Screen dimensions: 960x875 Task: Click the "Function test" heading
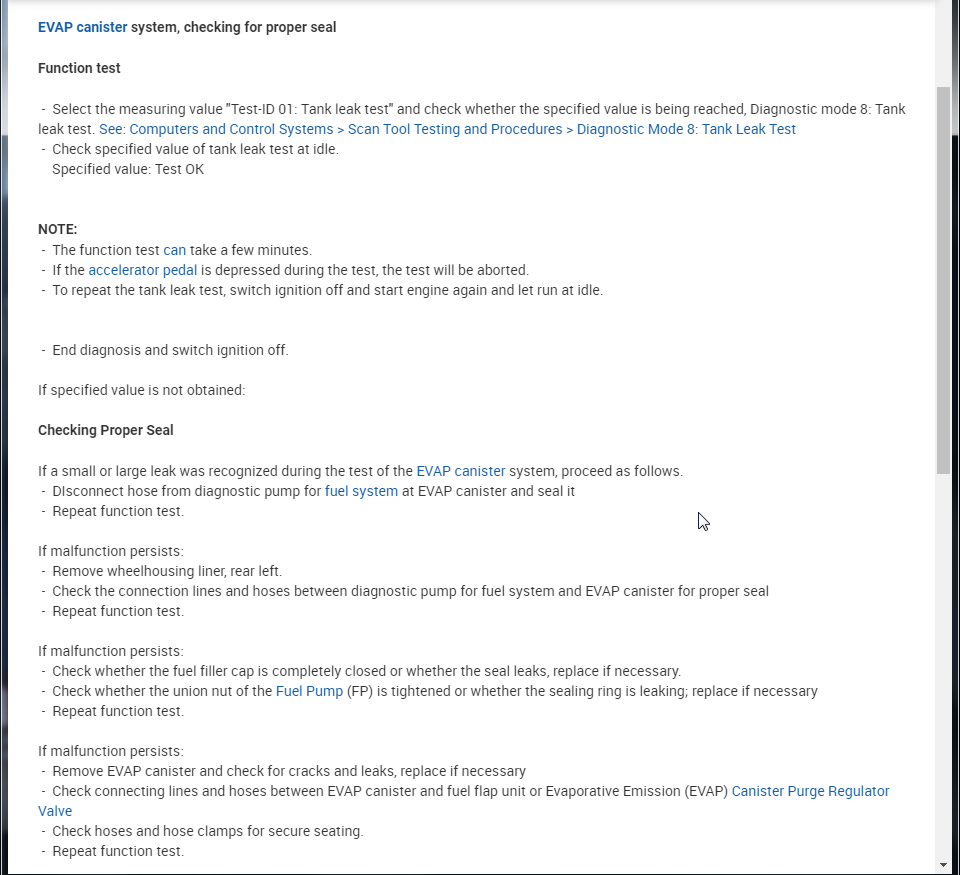(x=79, y=68)
